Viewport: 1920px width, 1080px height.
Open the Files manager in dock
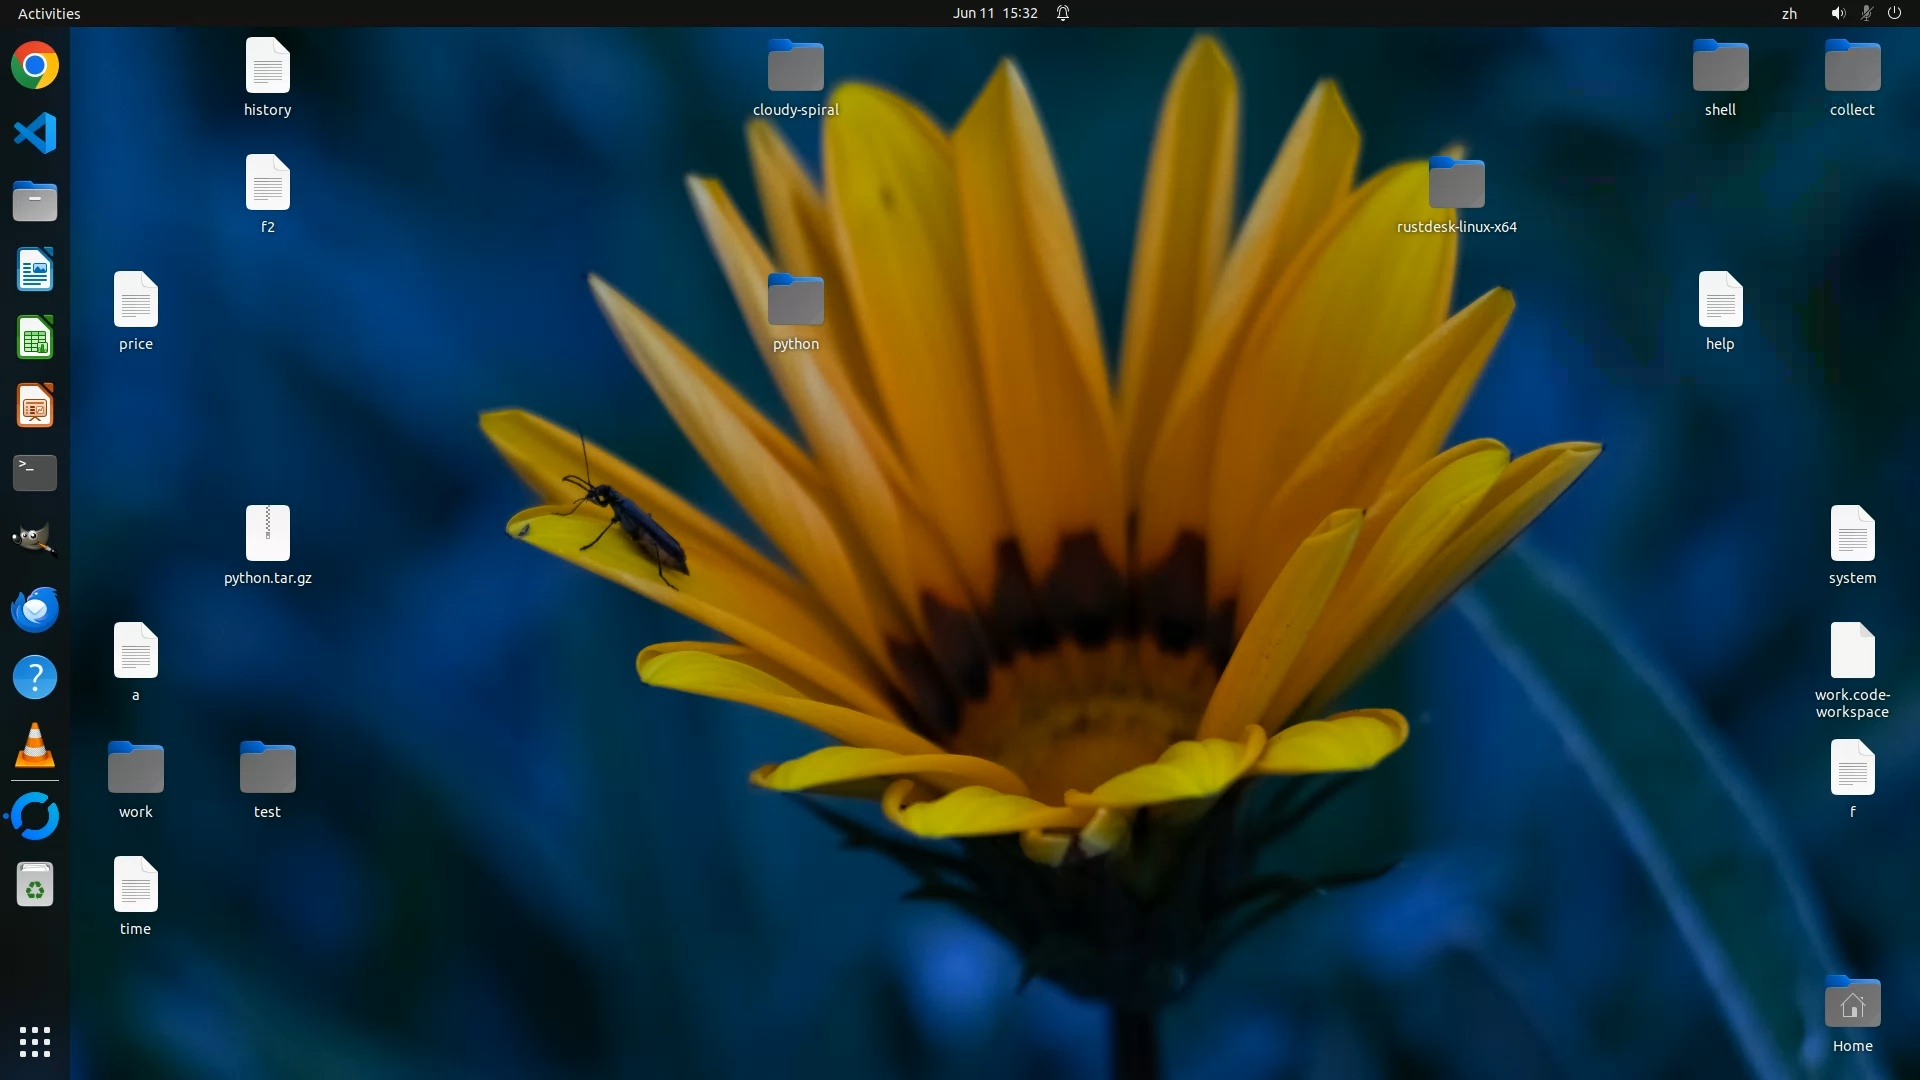(x=35, y=202)
